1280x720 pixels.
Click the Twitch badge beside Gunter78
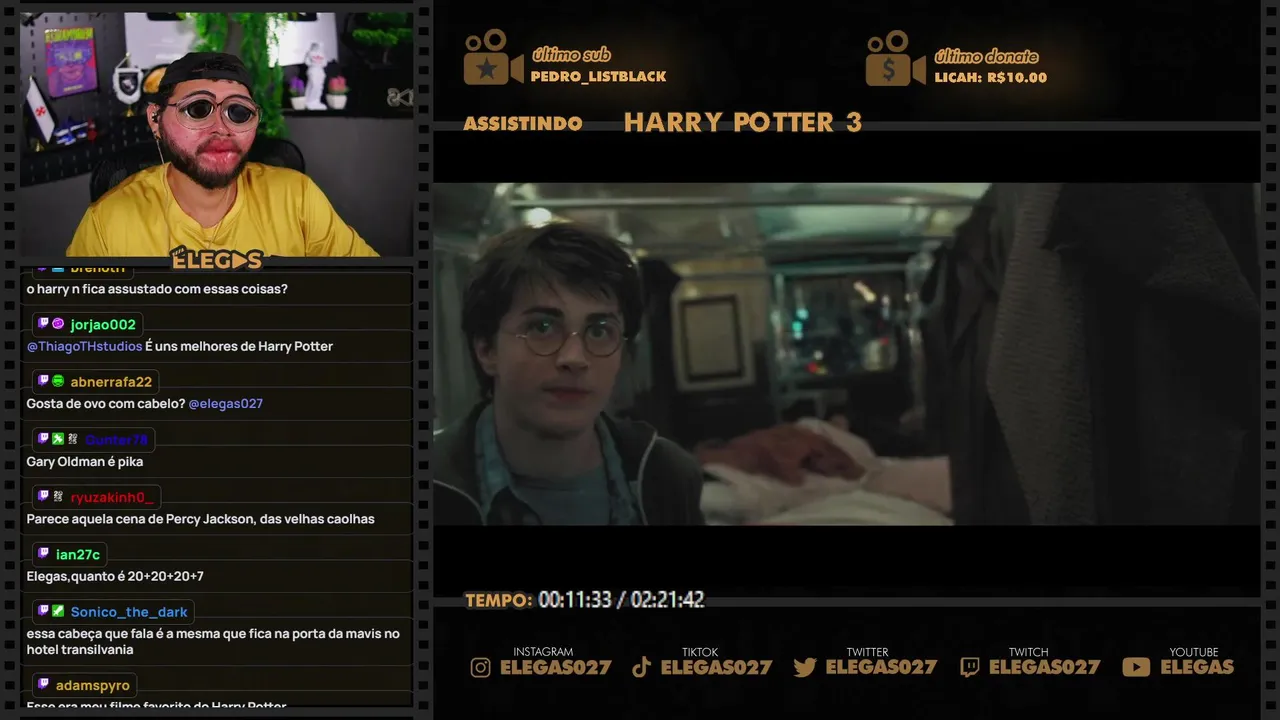point(43,439)
